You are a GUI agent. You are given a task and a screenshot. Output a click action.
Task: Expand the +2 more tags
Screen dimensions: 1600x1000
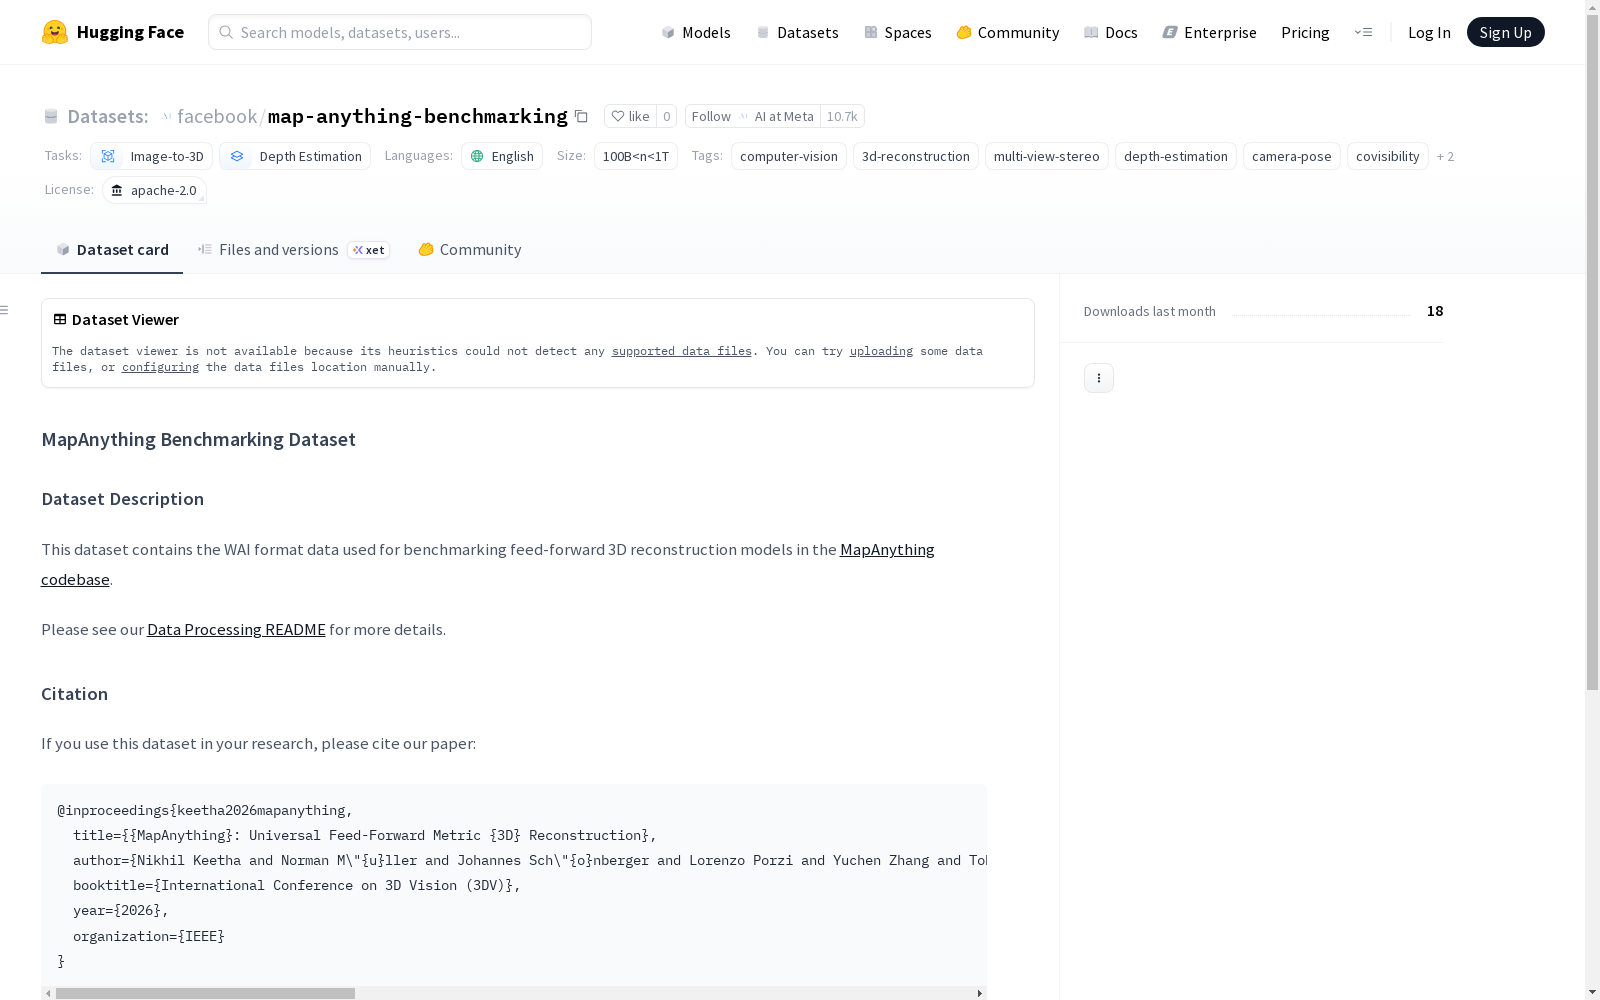pos(1445,156)
